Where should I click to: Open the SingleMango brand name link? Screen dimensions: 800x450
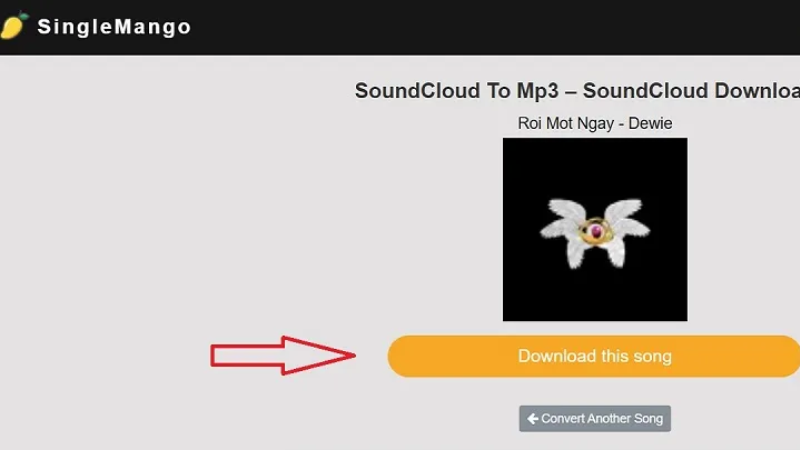tap(114, 27)
